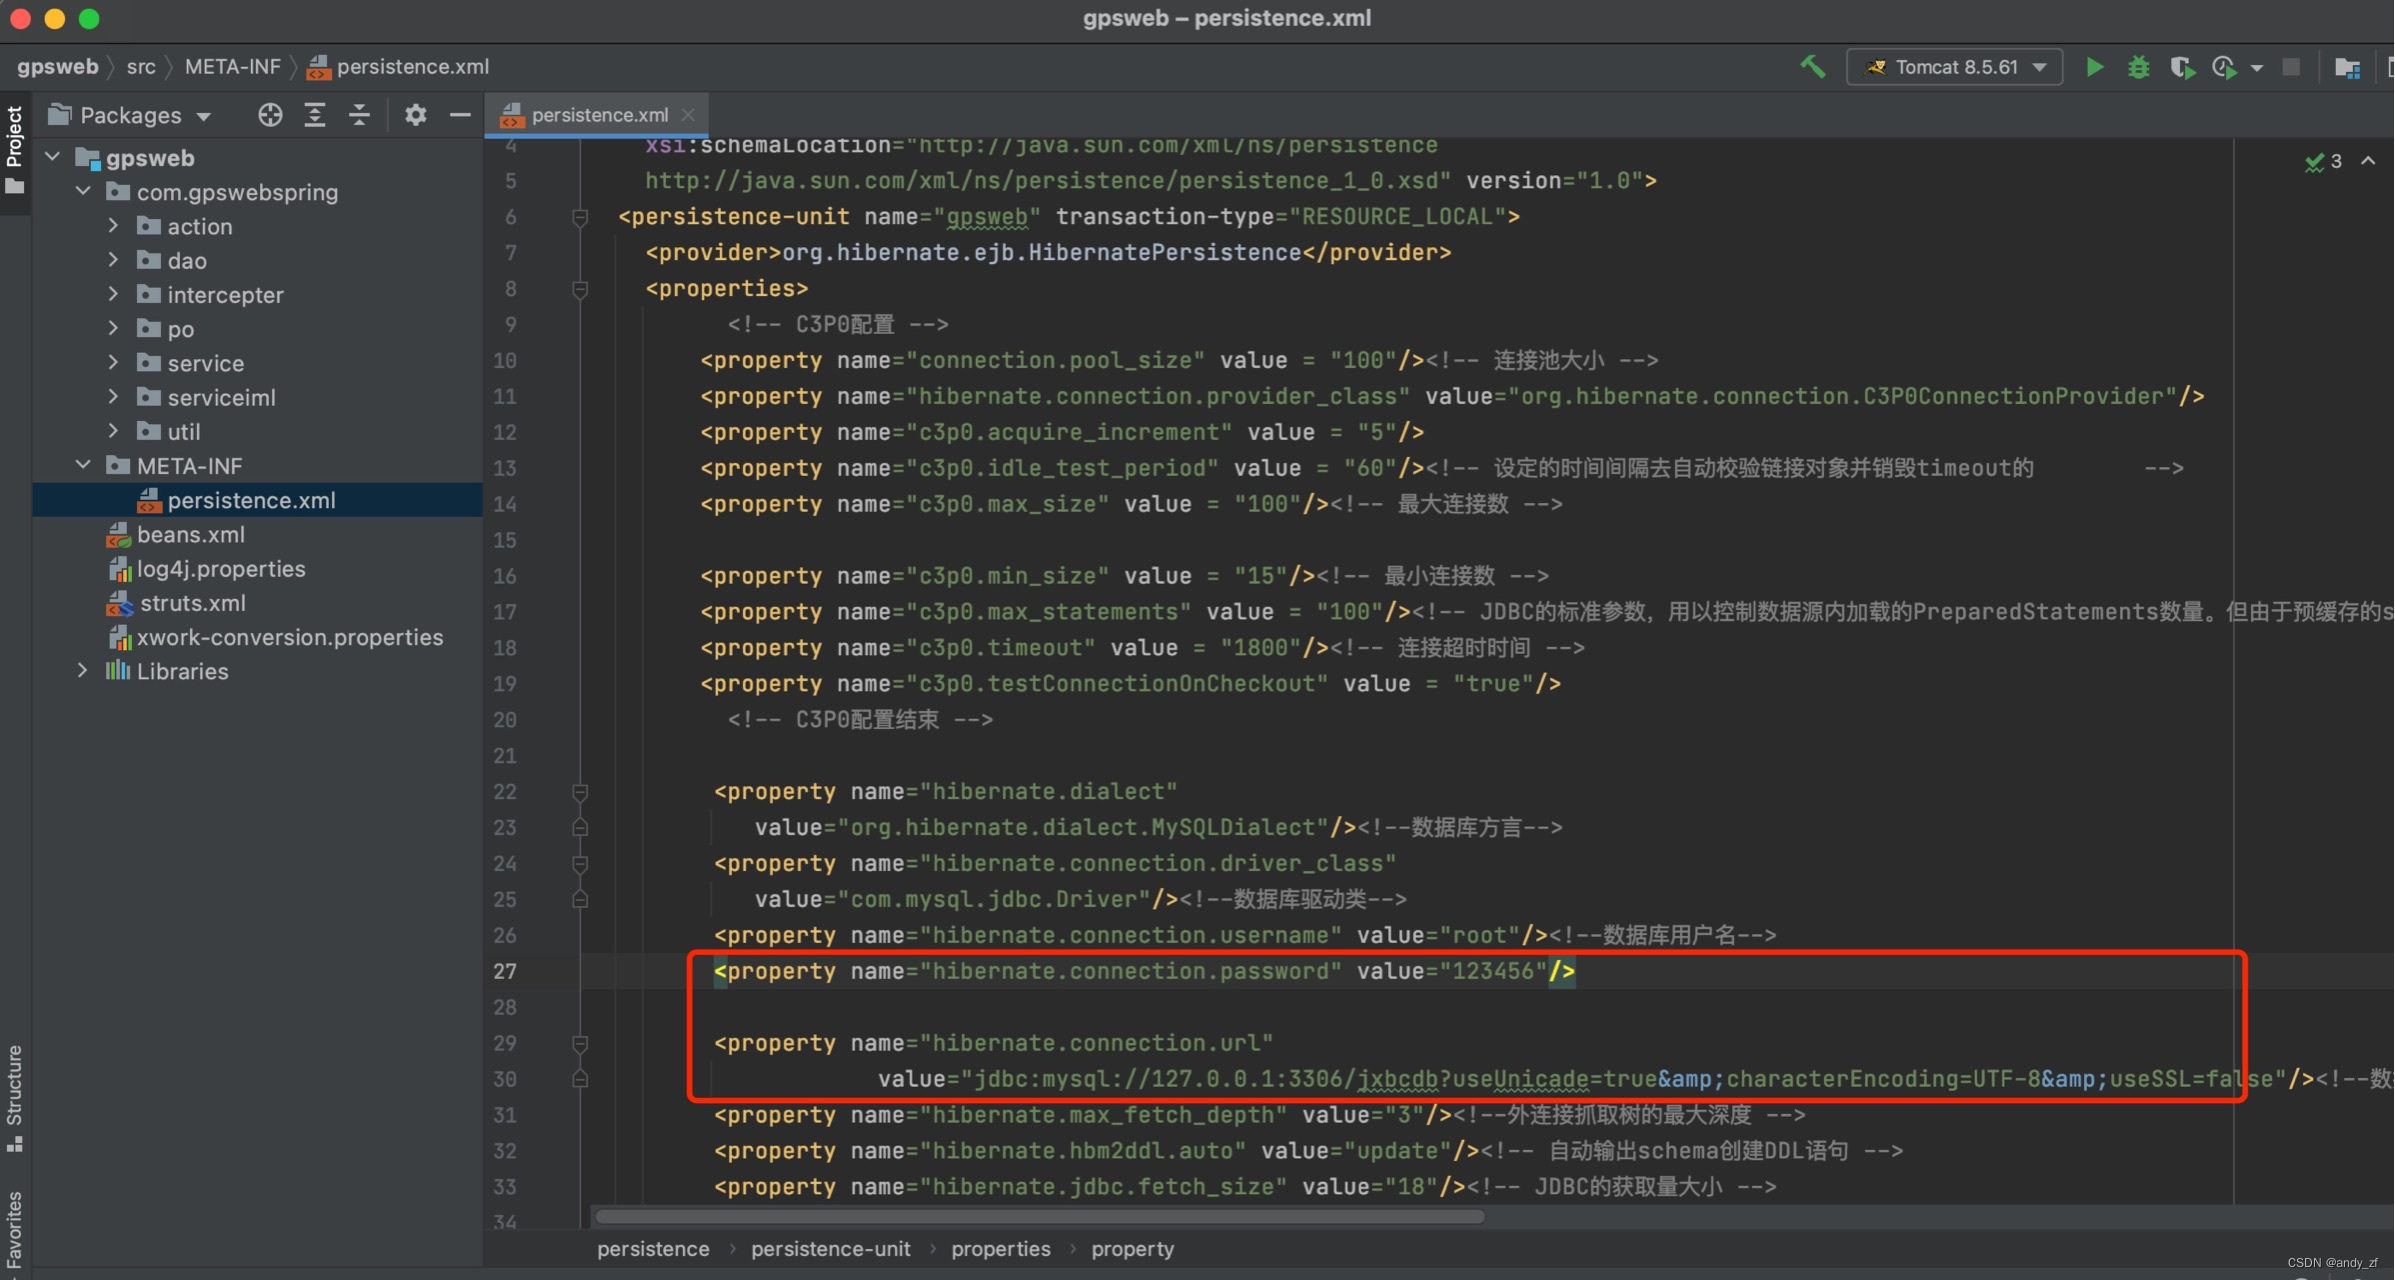This screenshot has height=1280, width=2395.
Task: Expand the service package
Action: coord(113,362)
